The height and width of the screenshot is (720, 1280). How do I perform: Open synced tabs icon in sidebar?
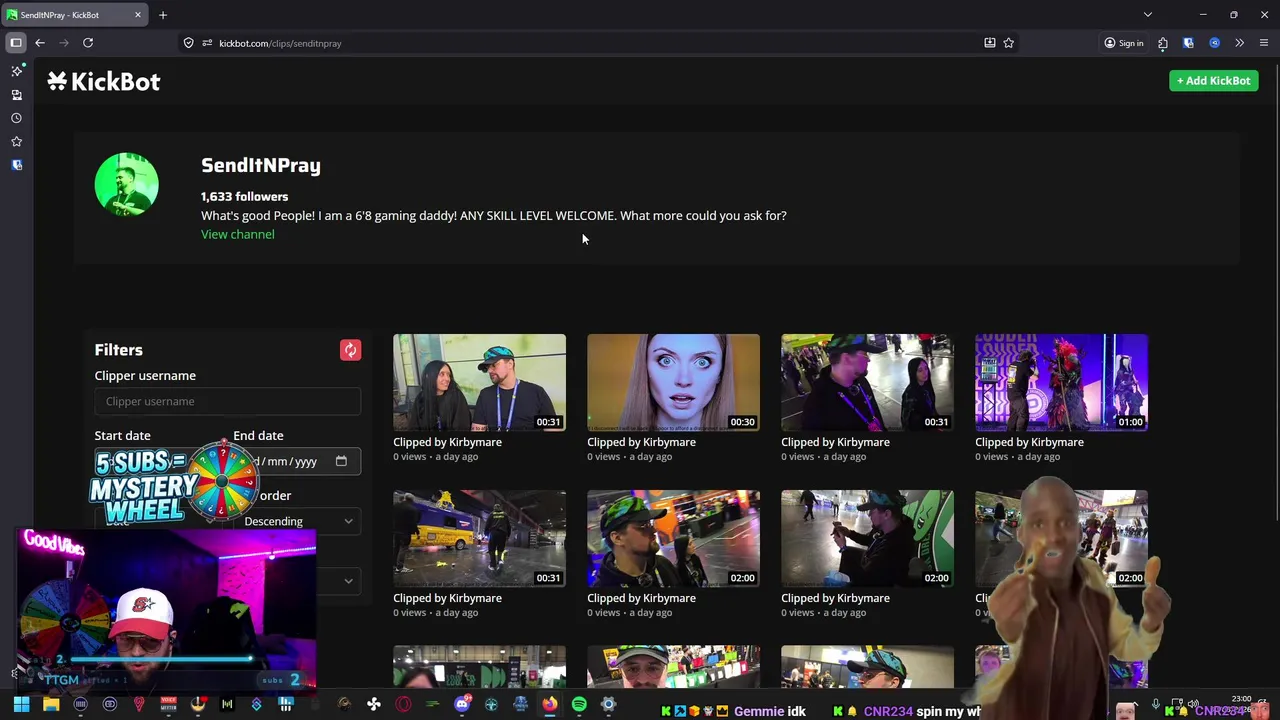17,95
